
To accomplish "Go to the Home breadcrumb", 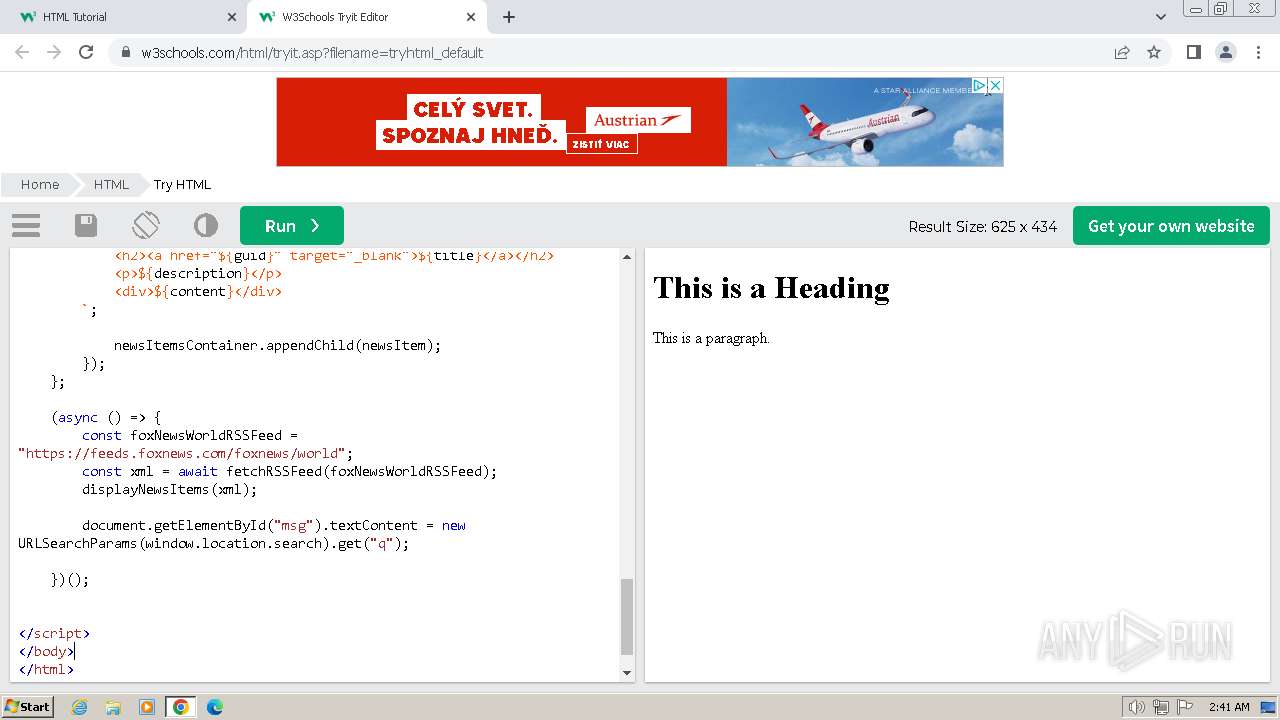I will 40,184.
